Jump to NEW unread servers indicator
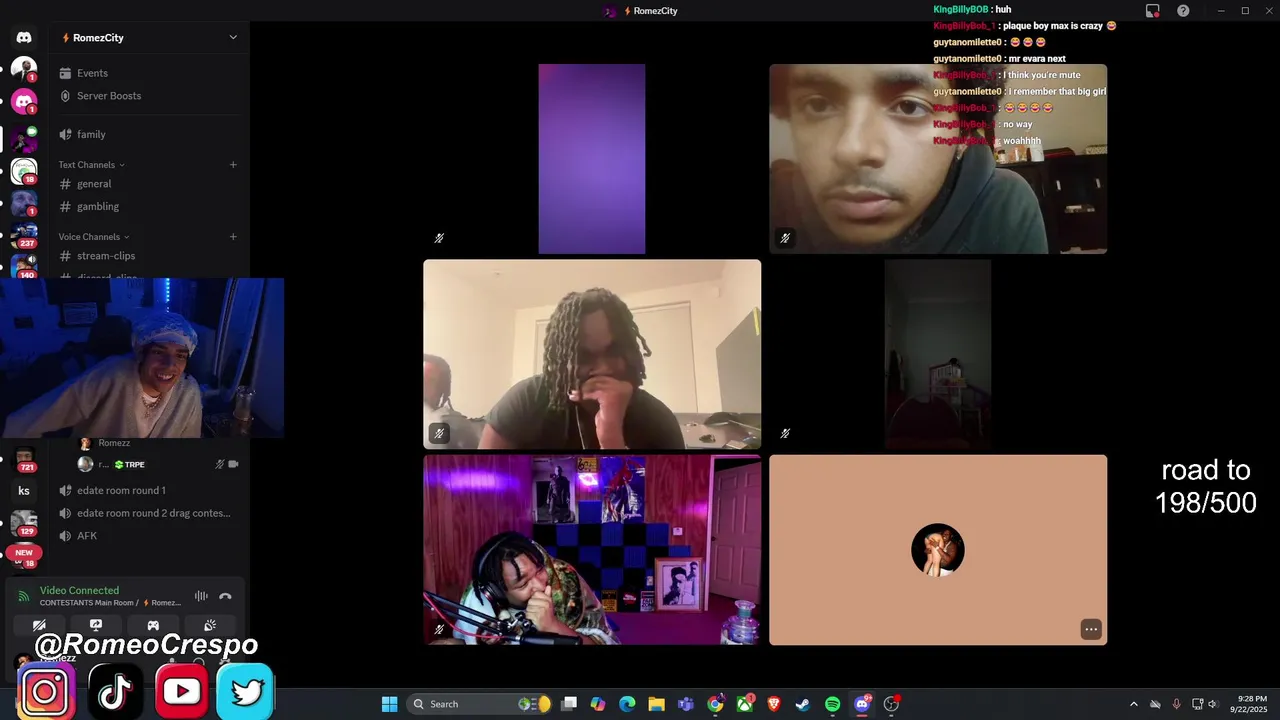 tap(24, 552)
